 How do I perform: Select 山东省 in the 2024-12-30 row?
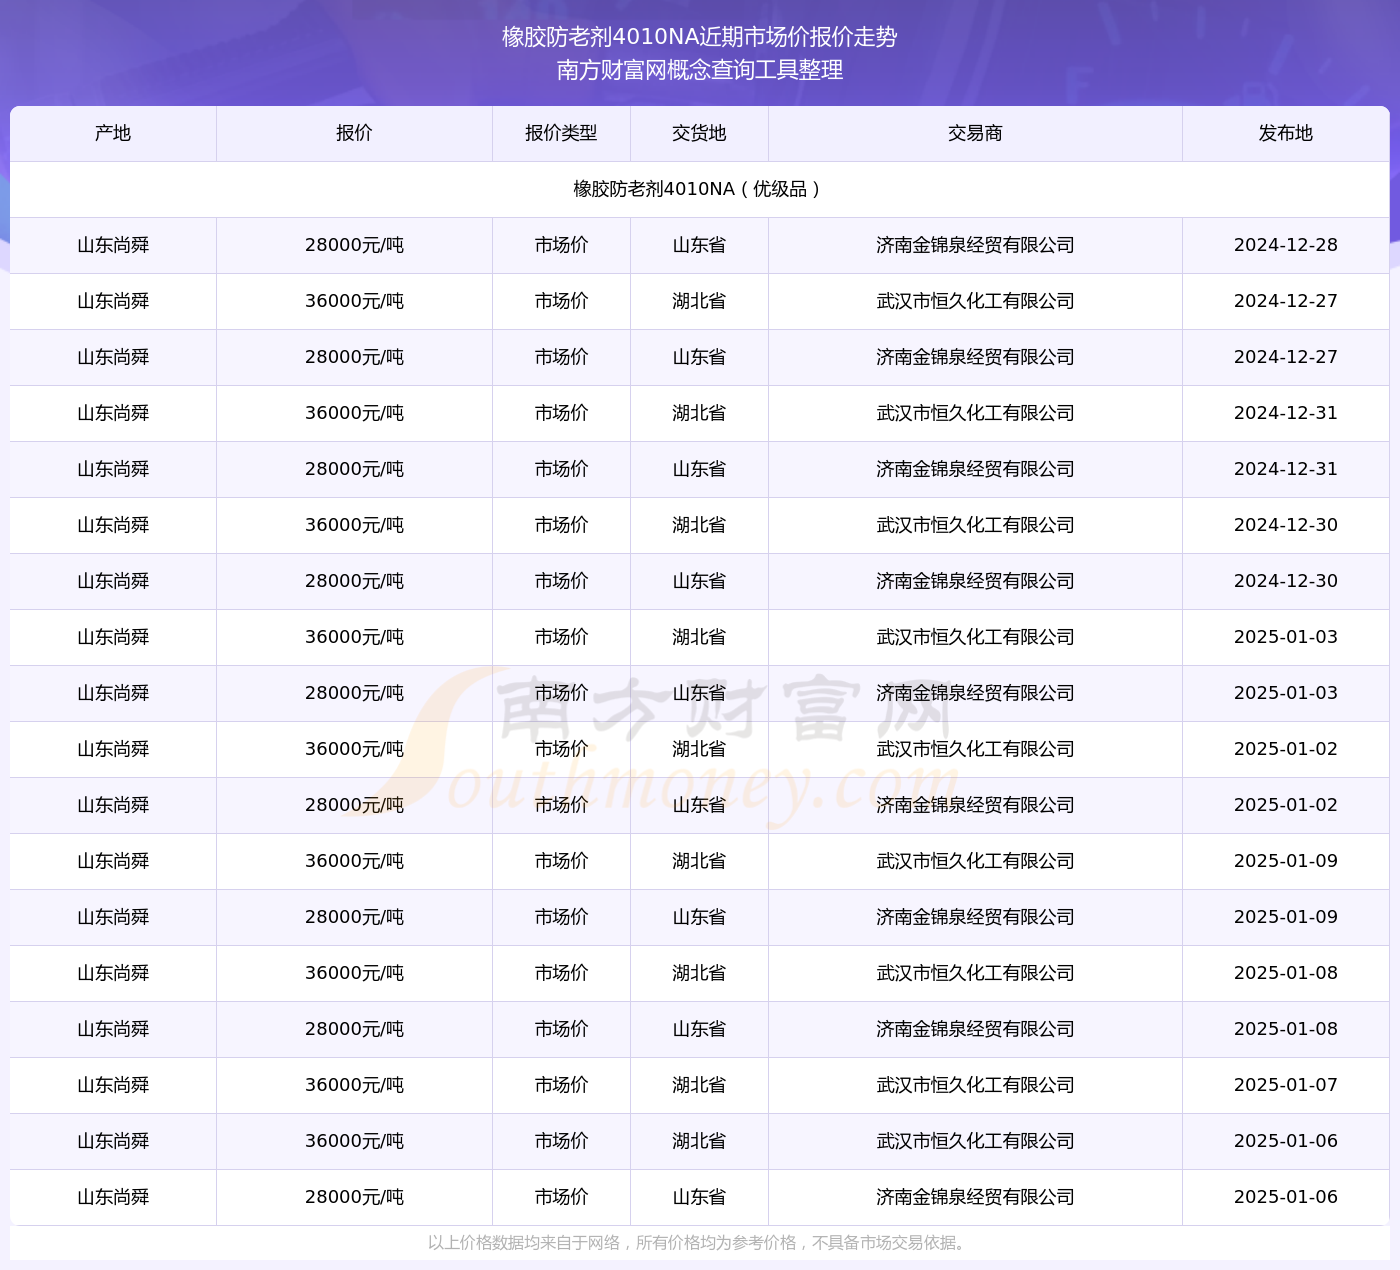[699, 581]
